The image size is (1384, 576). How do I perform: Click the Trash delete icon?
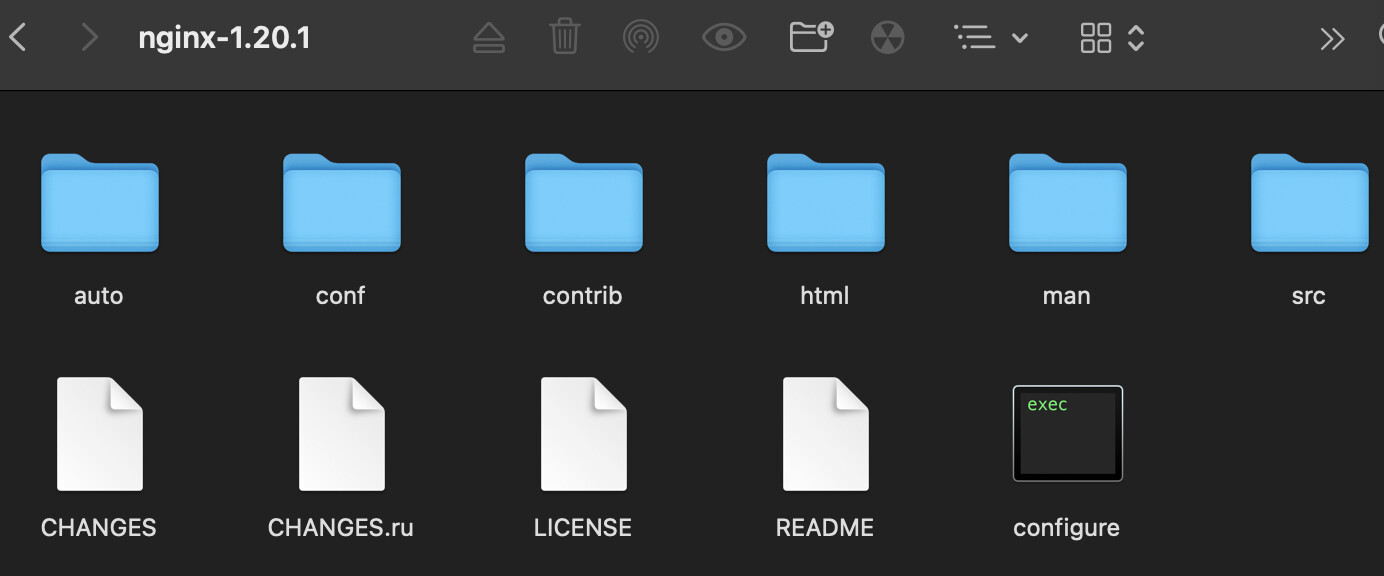tap(565, 38)
